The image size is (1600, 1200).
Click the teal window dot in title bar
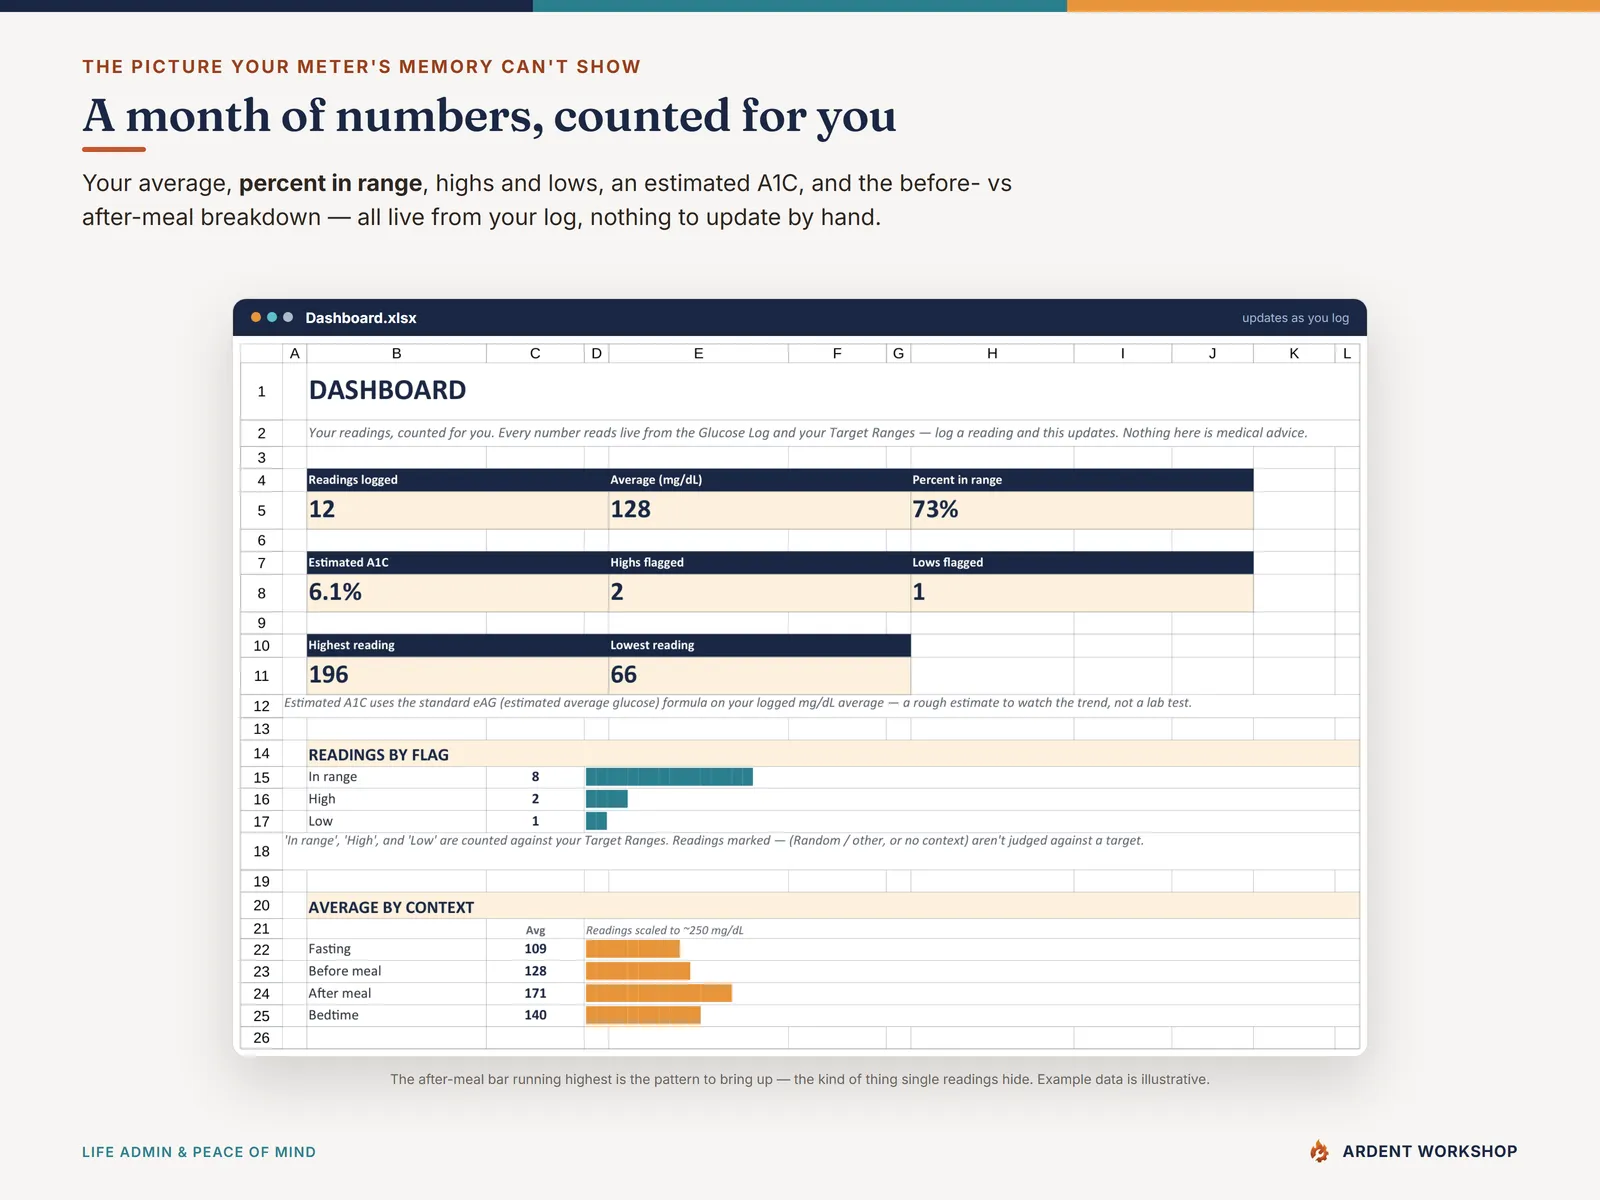272,317
